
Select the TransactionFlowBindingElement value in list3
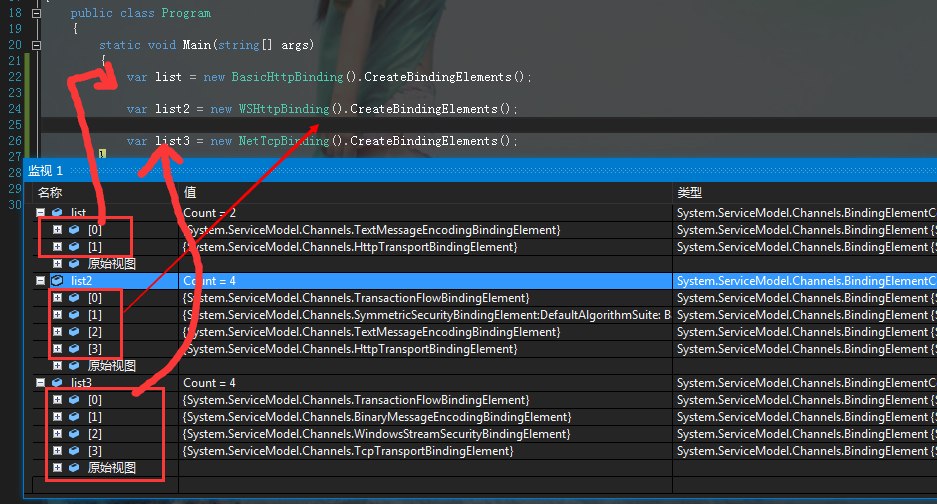point(356,399)
